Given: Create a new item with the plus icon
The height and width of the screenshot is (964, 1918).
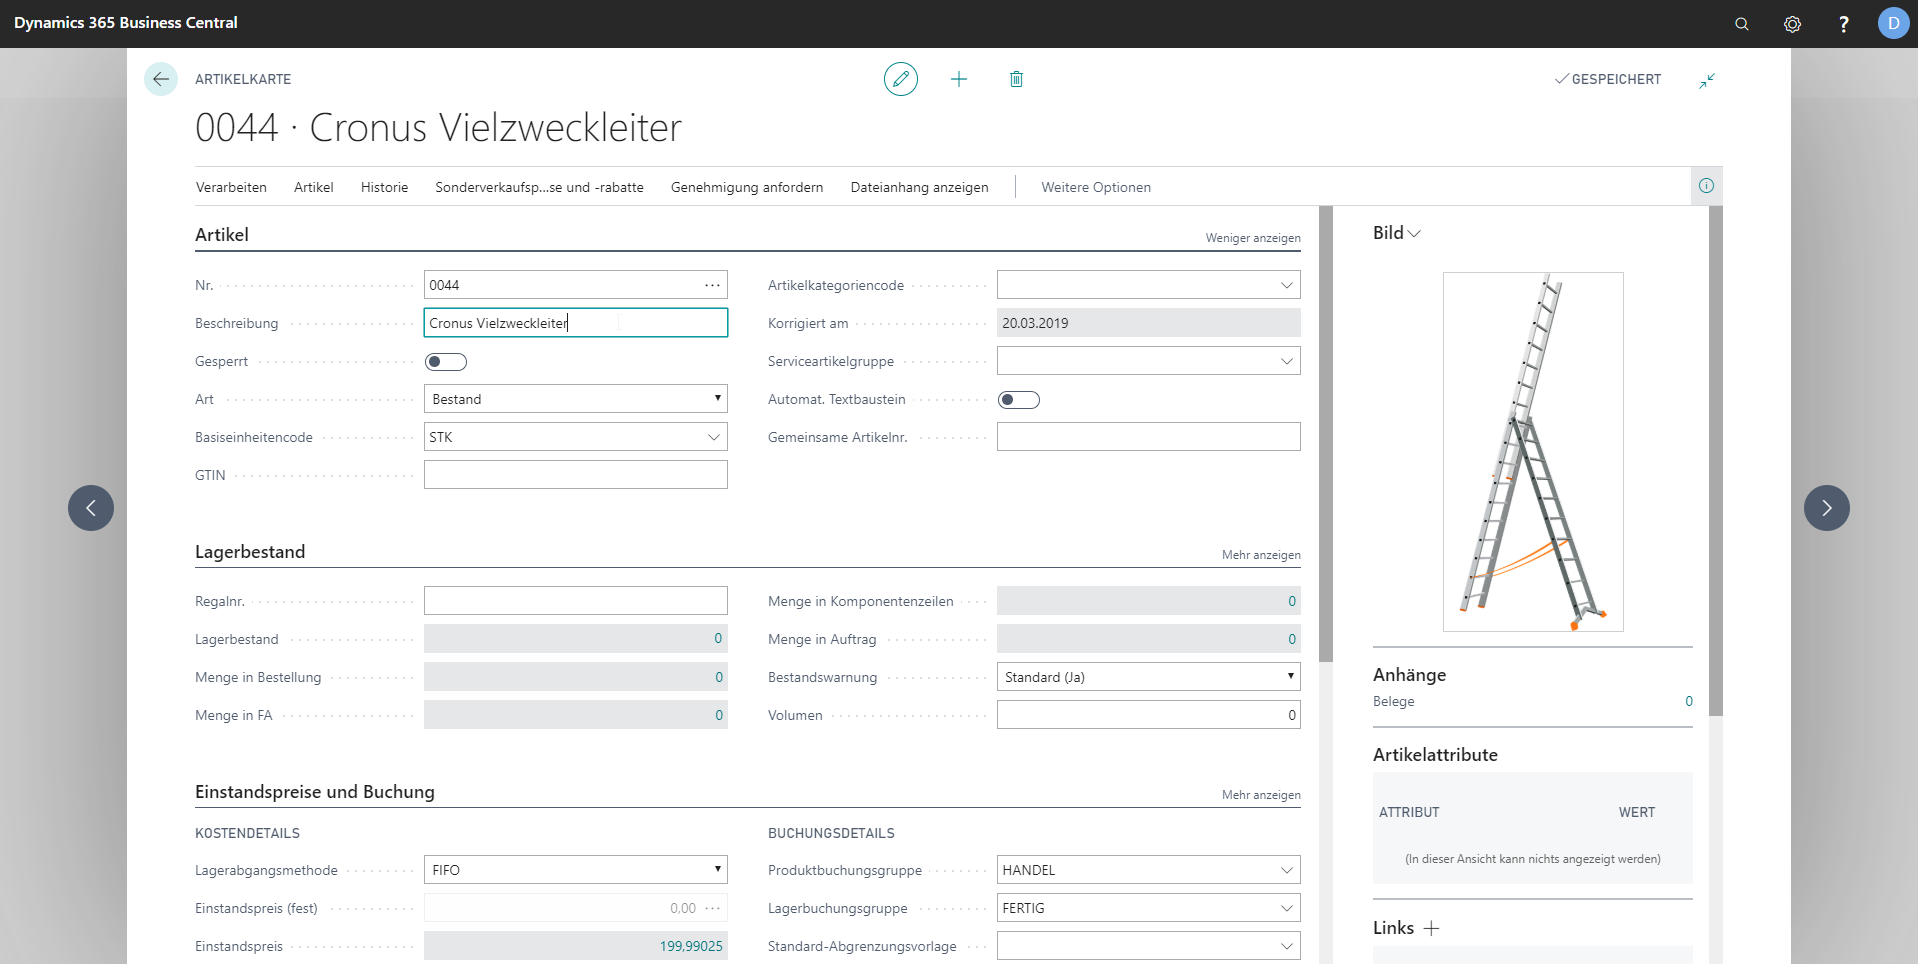Looking at the screenshot, I should click(959, 79).
